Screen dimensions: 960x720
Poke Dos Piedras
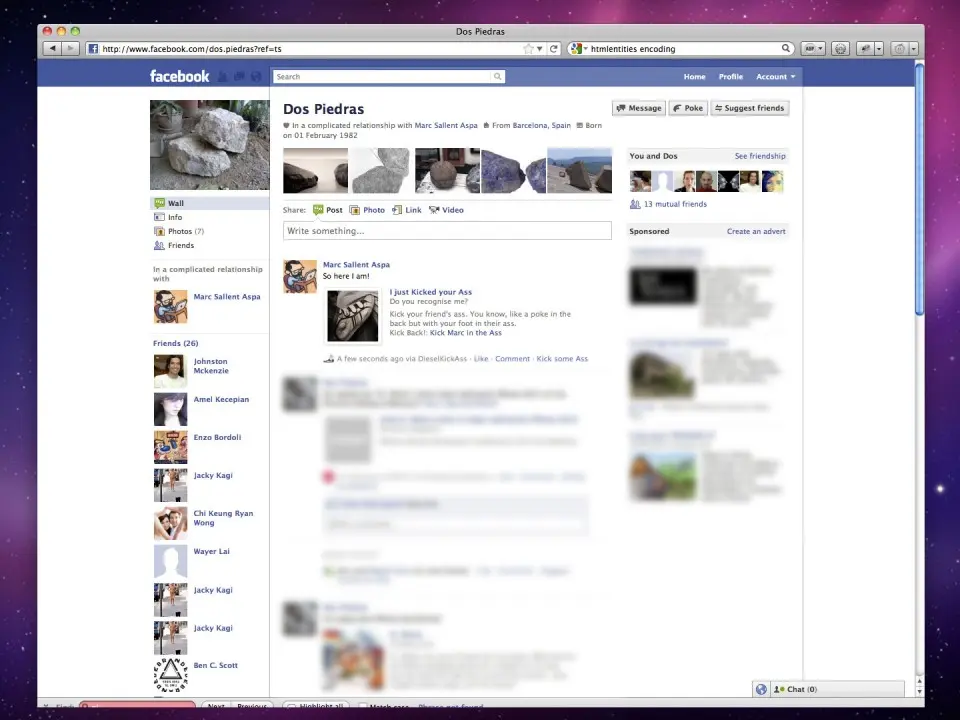coord(688,108)
